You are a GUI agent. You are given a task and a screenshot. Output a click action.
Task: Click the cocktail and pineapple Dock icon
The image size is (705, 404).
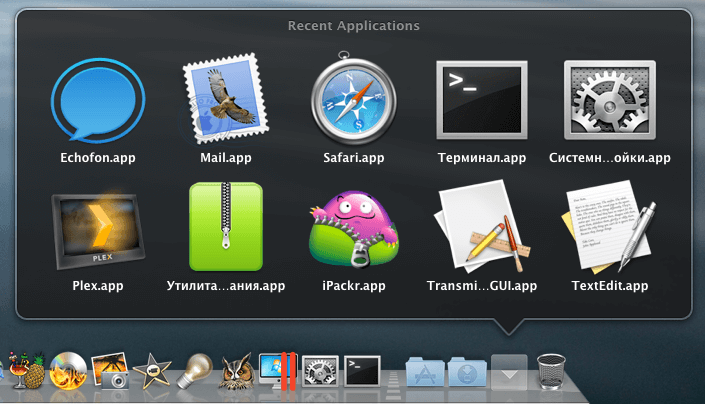[28, 371]
